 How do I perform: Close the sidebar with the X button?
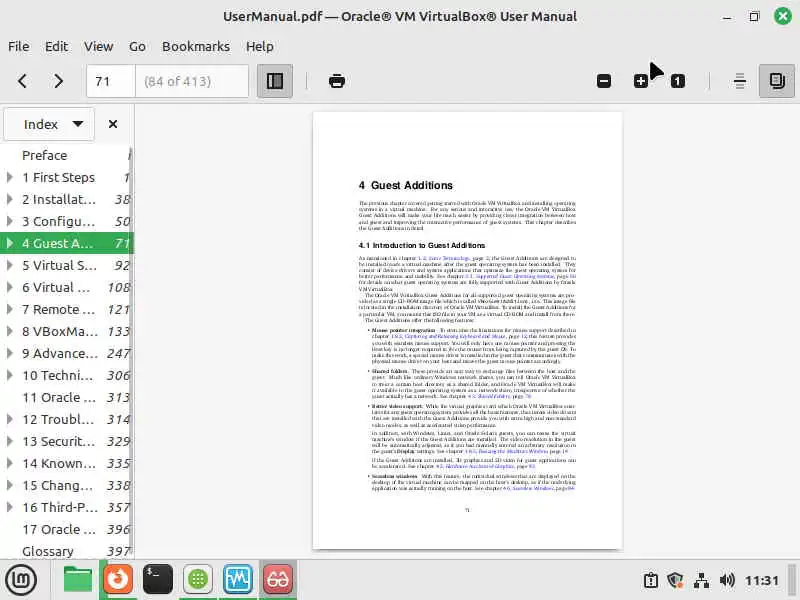[113, 124]
